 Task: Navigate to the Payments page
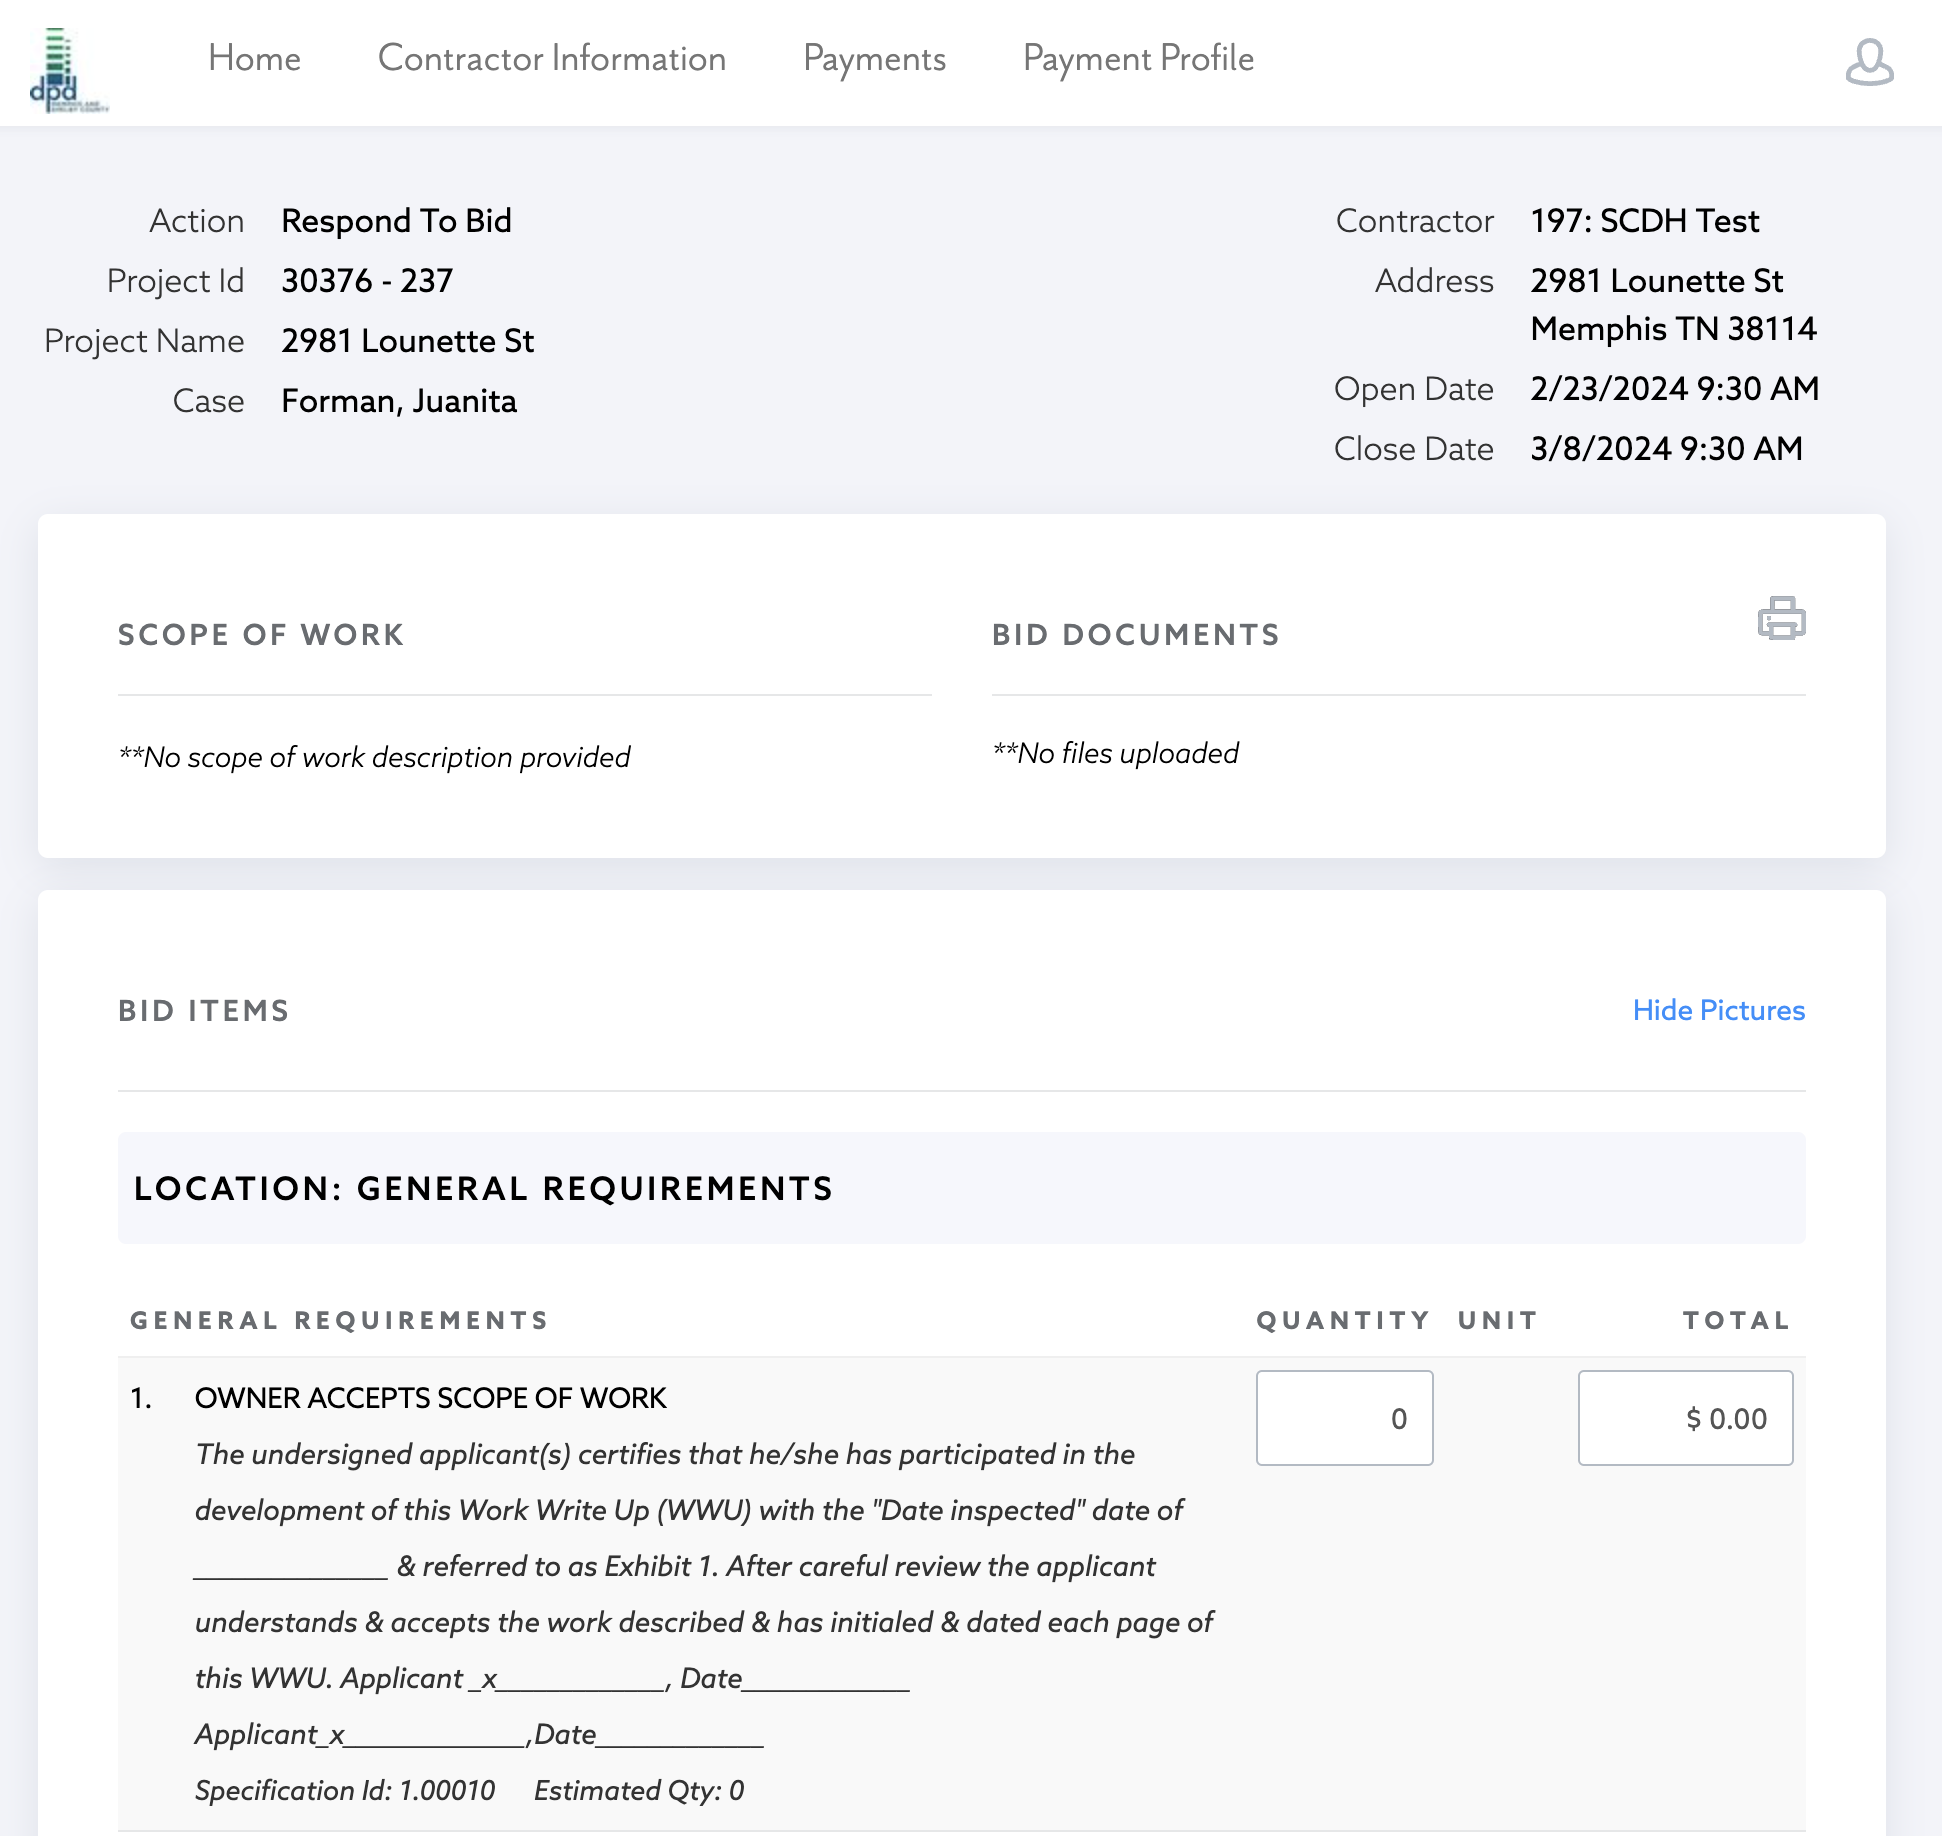873,58
